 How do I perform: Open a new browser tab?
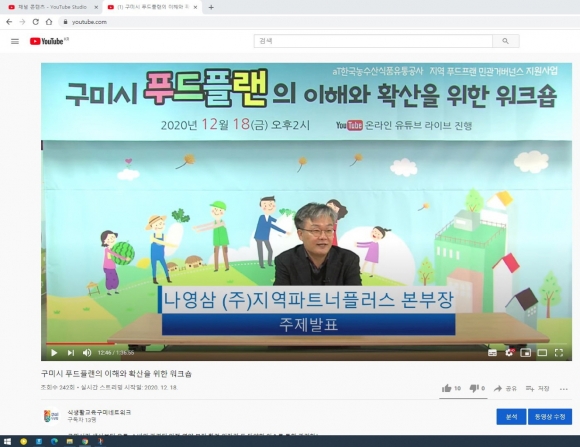(x=211, y=7)
